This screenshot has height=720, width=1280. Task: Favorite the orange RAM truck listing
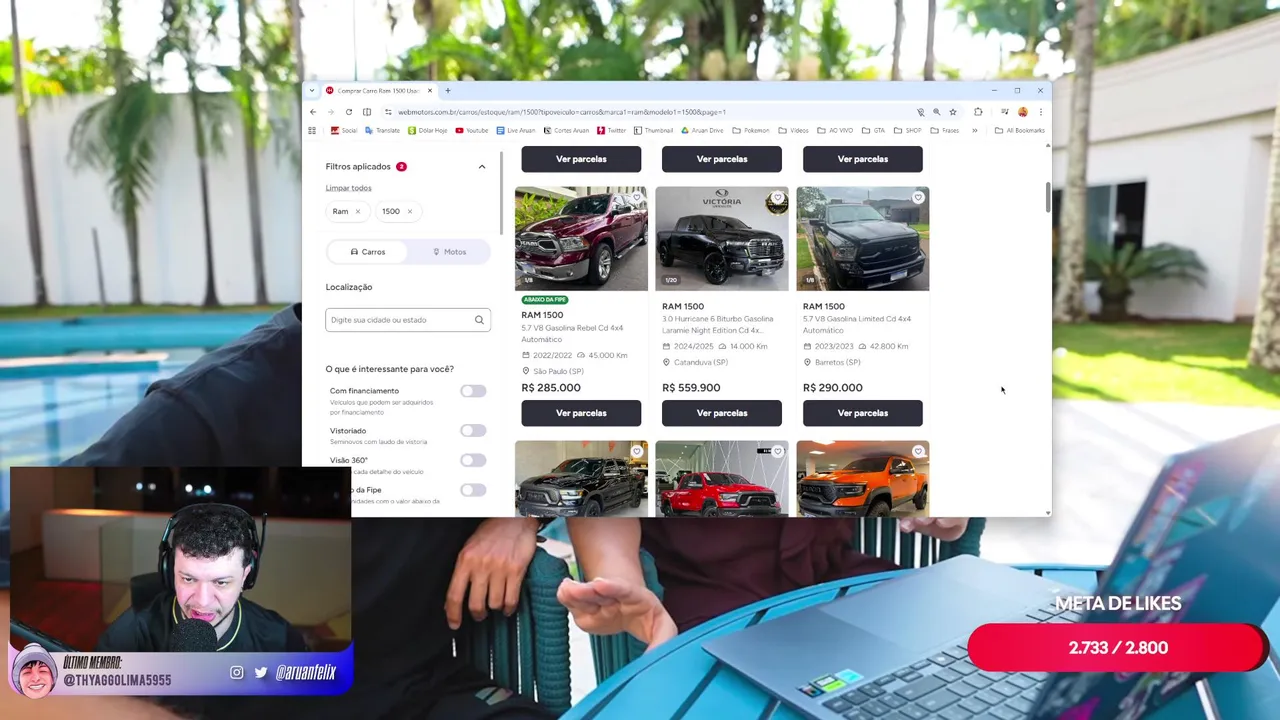tap(918, 452)
